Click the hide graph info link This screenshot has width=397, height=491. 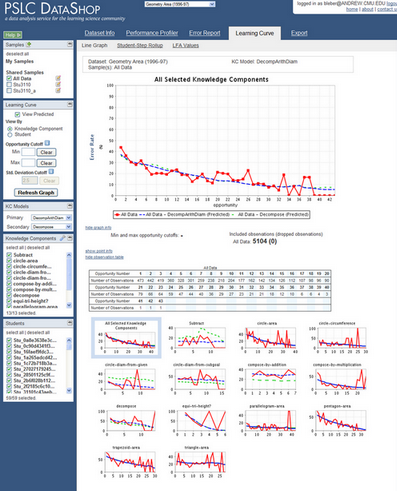[x=98, y=227]
